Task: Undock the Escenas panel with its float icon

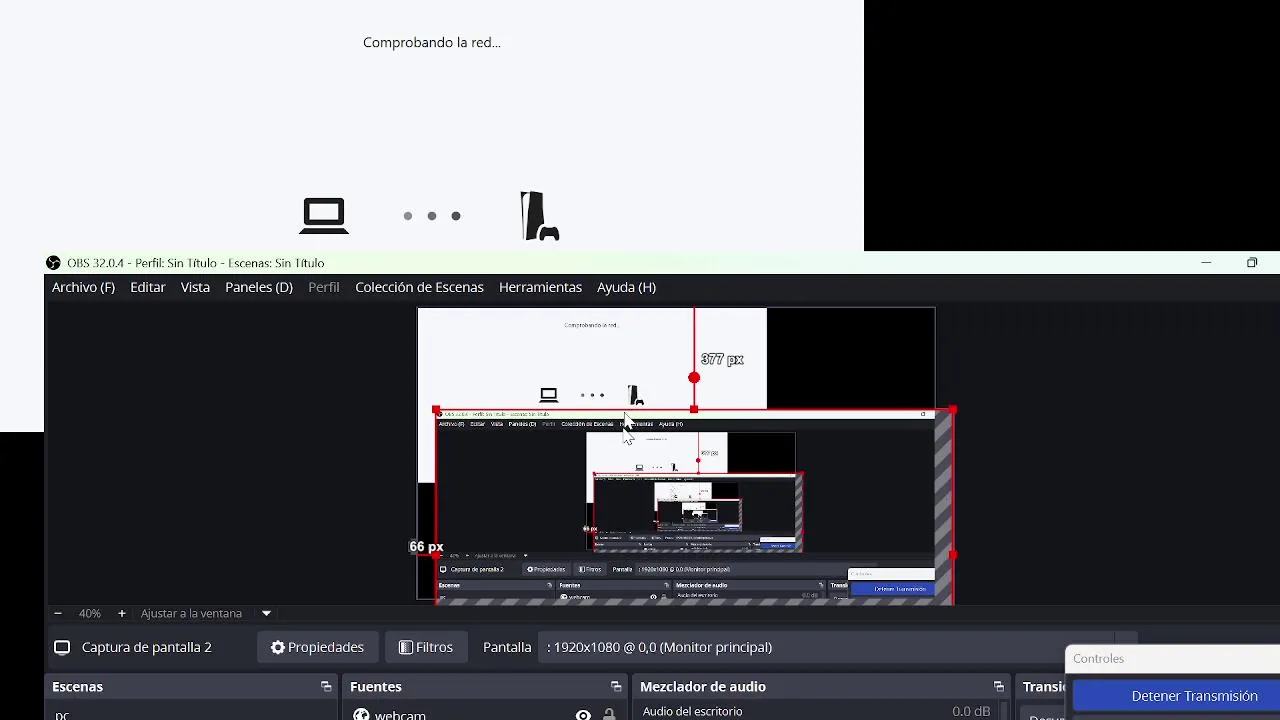Action: pyautogui.click(x=326, y=686)
